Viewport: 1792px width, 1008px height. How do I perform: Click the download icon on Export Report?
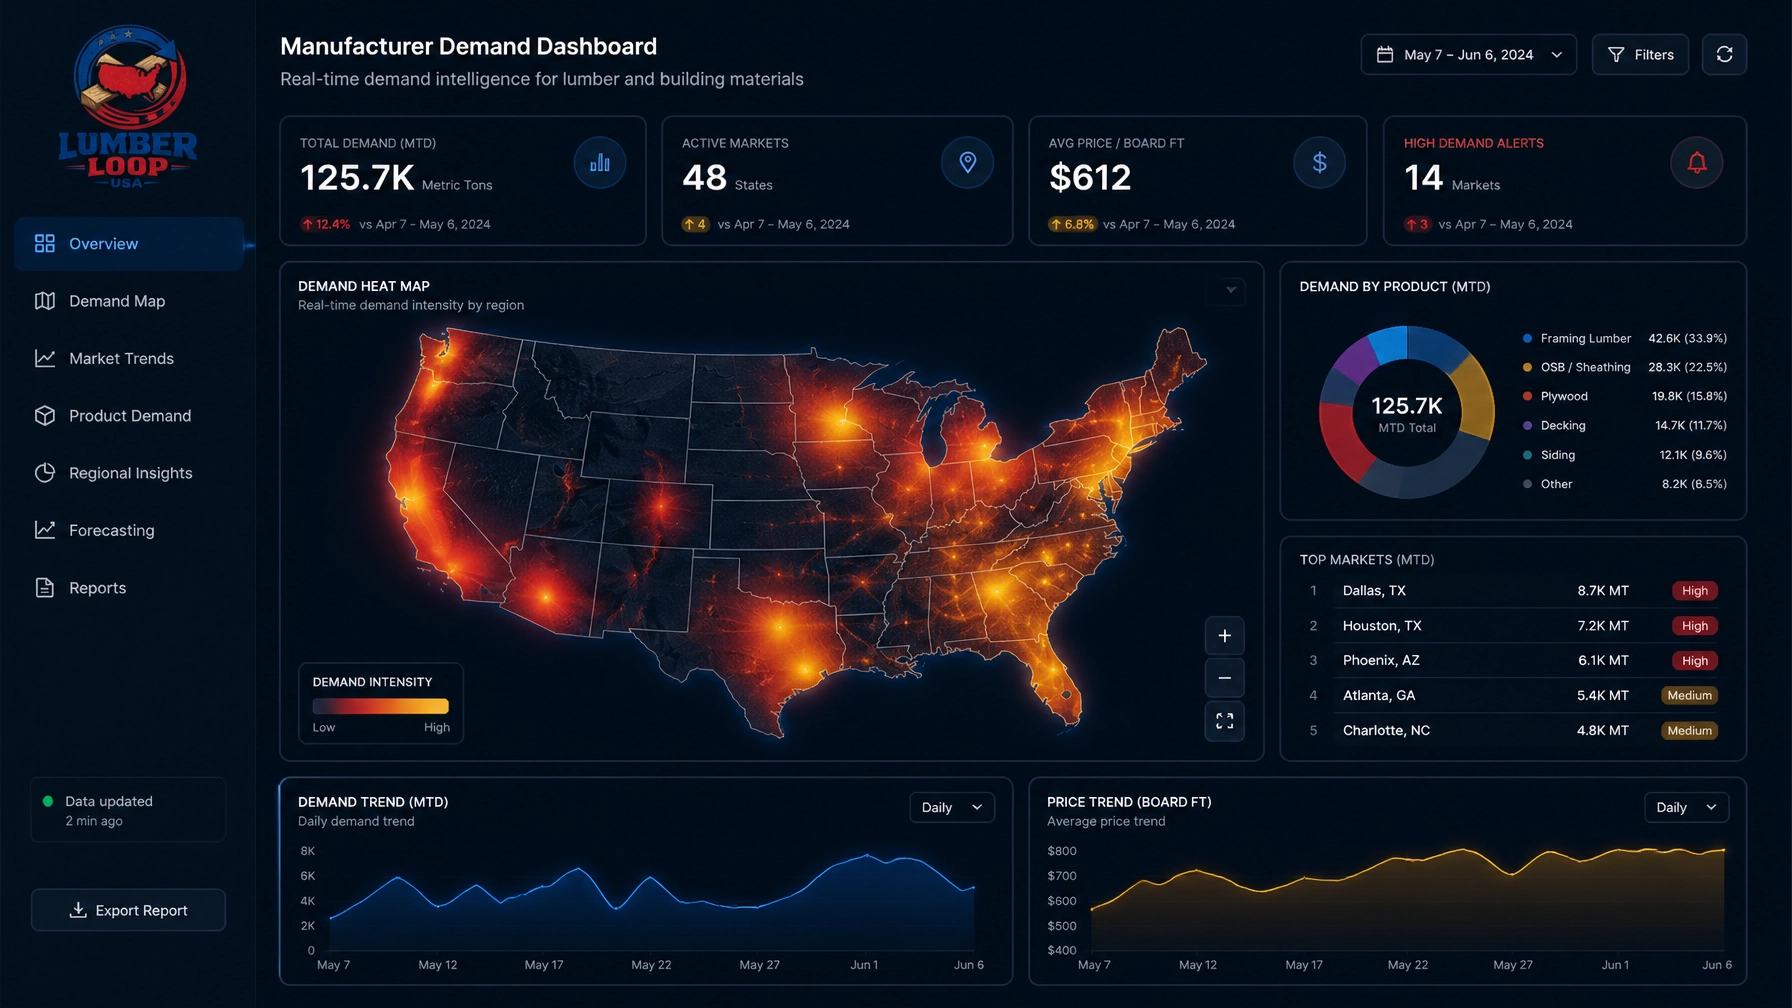78,910
